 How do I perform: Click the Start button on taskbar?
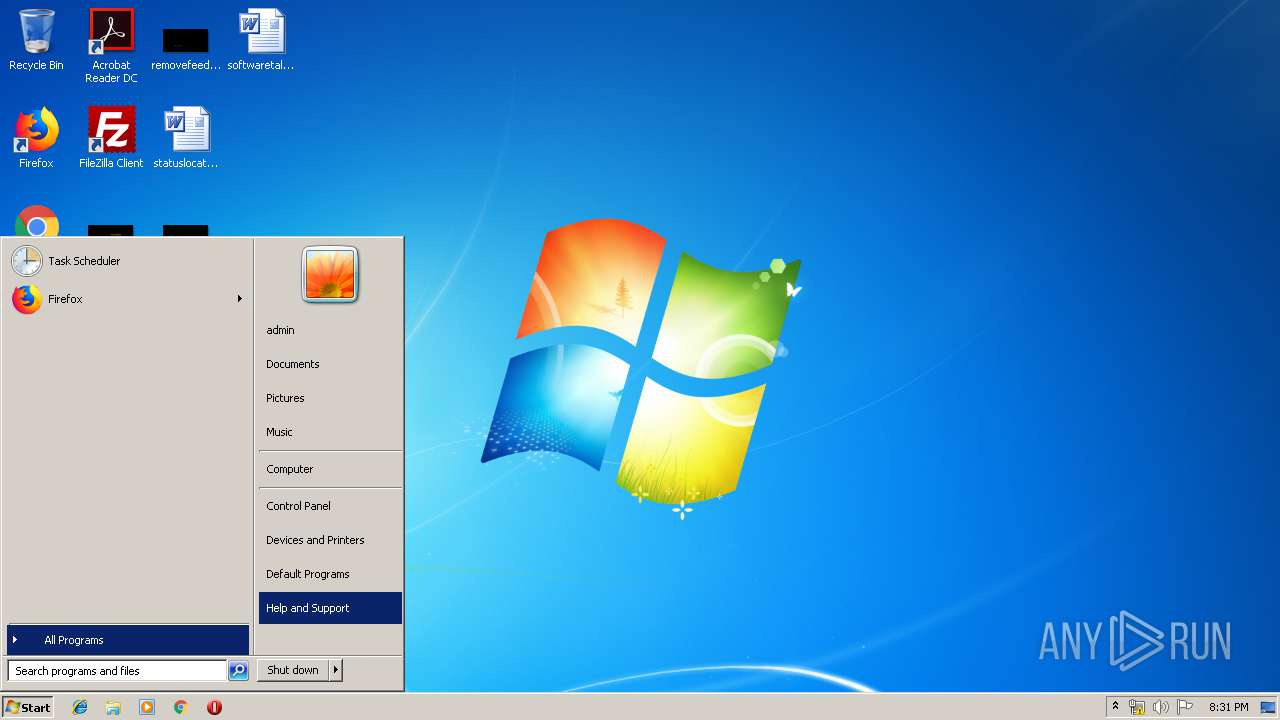coord(28,707)
